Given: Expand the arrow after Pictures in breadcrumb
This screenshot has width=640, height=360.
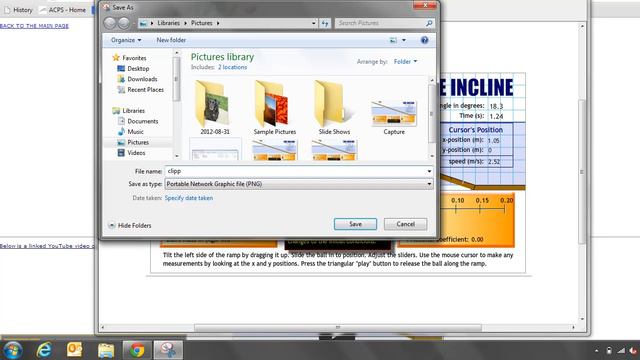Looking at the screenshot, I should 218,23.
